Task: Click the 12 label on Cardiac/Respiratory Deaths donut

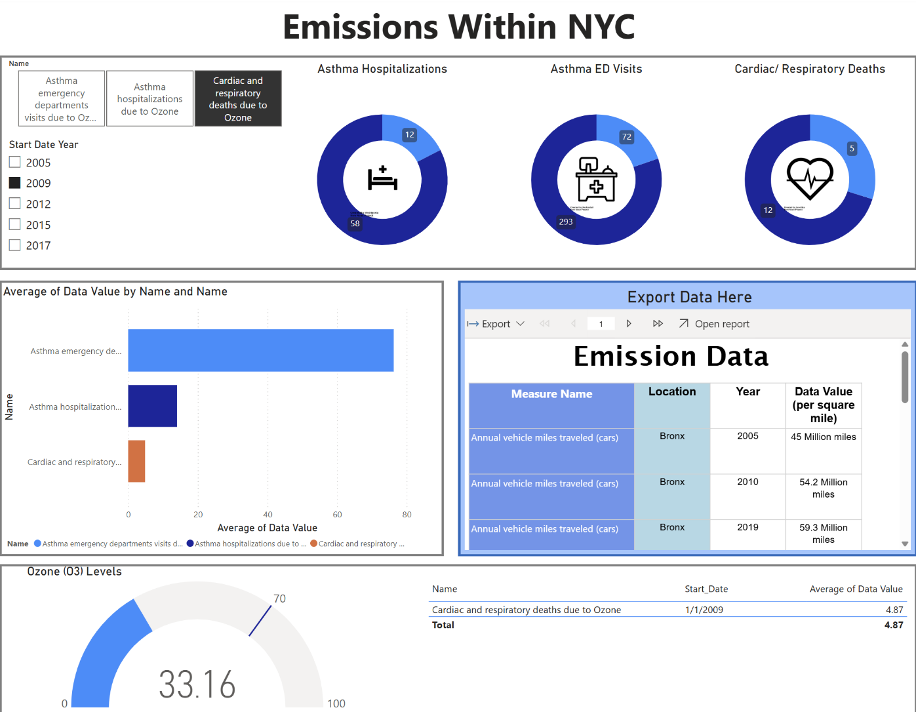Action: click(x=768, y=210)
